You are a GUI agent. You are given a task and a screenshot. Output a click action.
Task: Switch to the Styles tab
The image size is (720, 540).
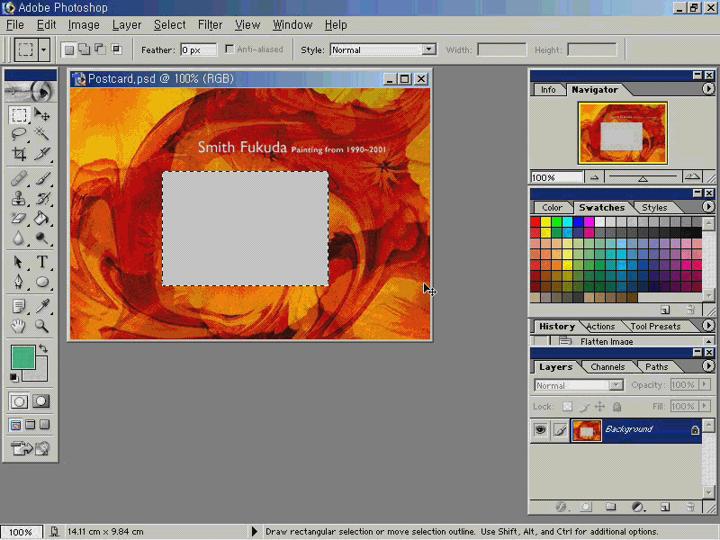(654, 208)
